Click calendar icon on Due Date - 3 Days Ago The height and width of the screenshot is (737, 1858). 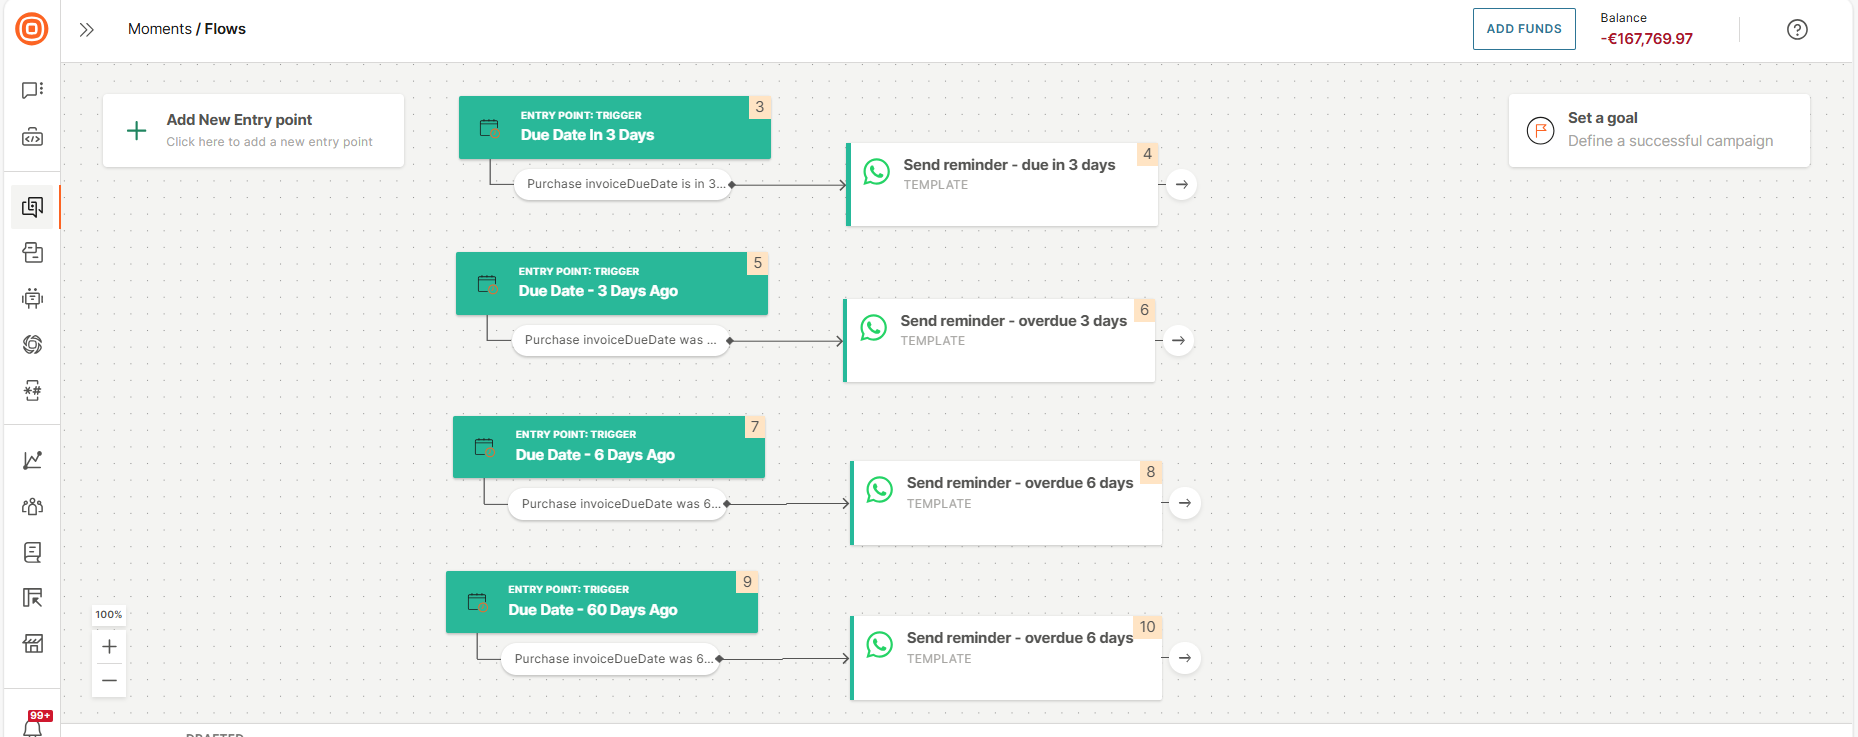pyautogui.click(x=487, y=284)
